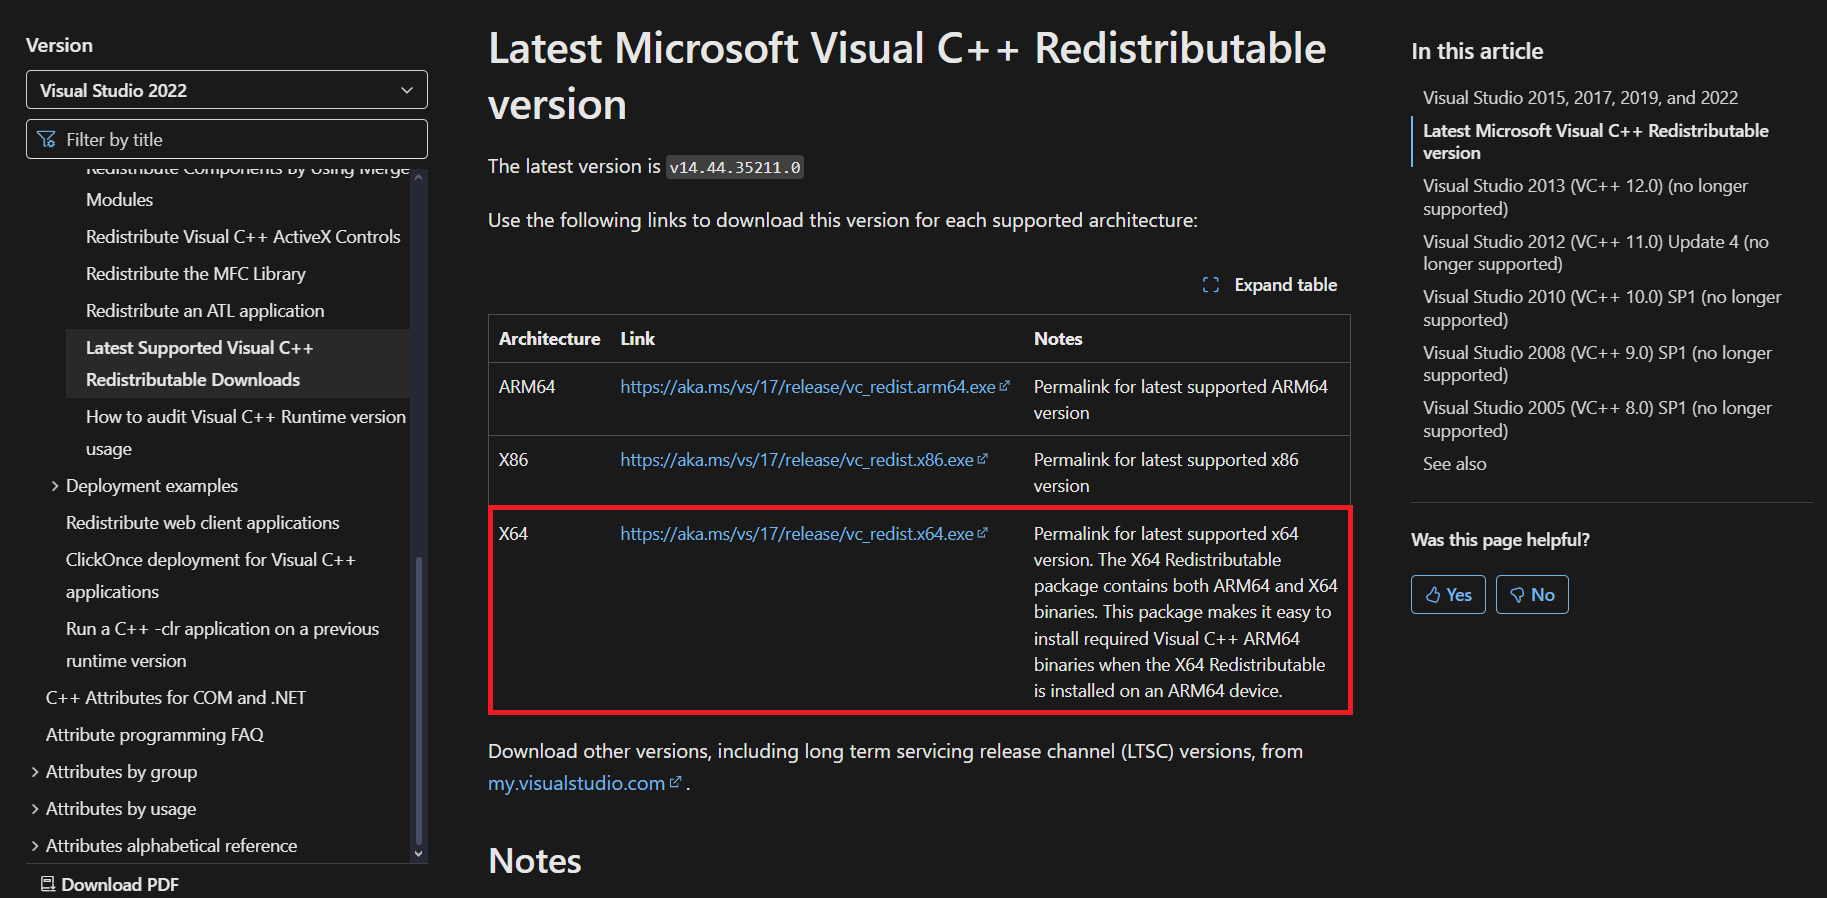Click the filter icon in the search box

pyautogui.click(x=46, y=139)
